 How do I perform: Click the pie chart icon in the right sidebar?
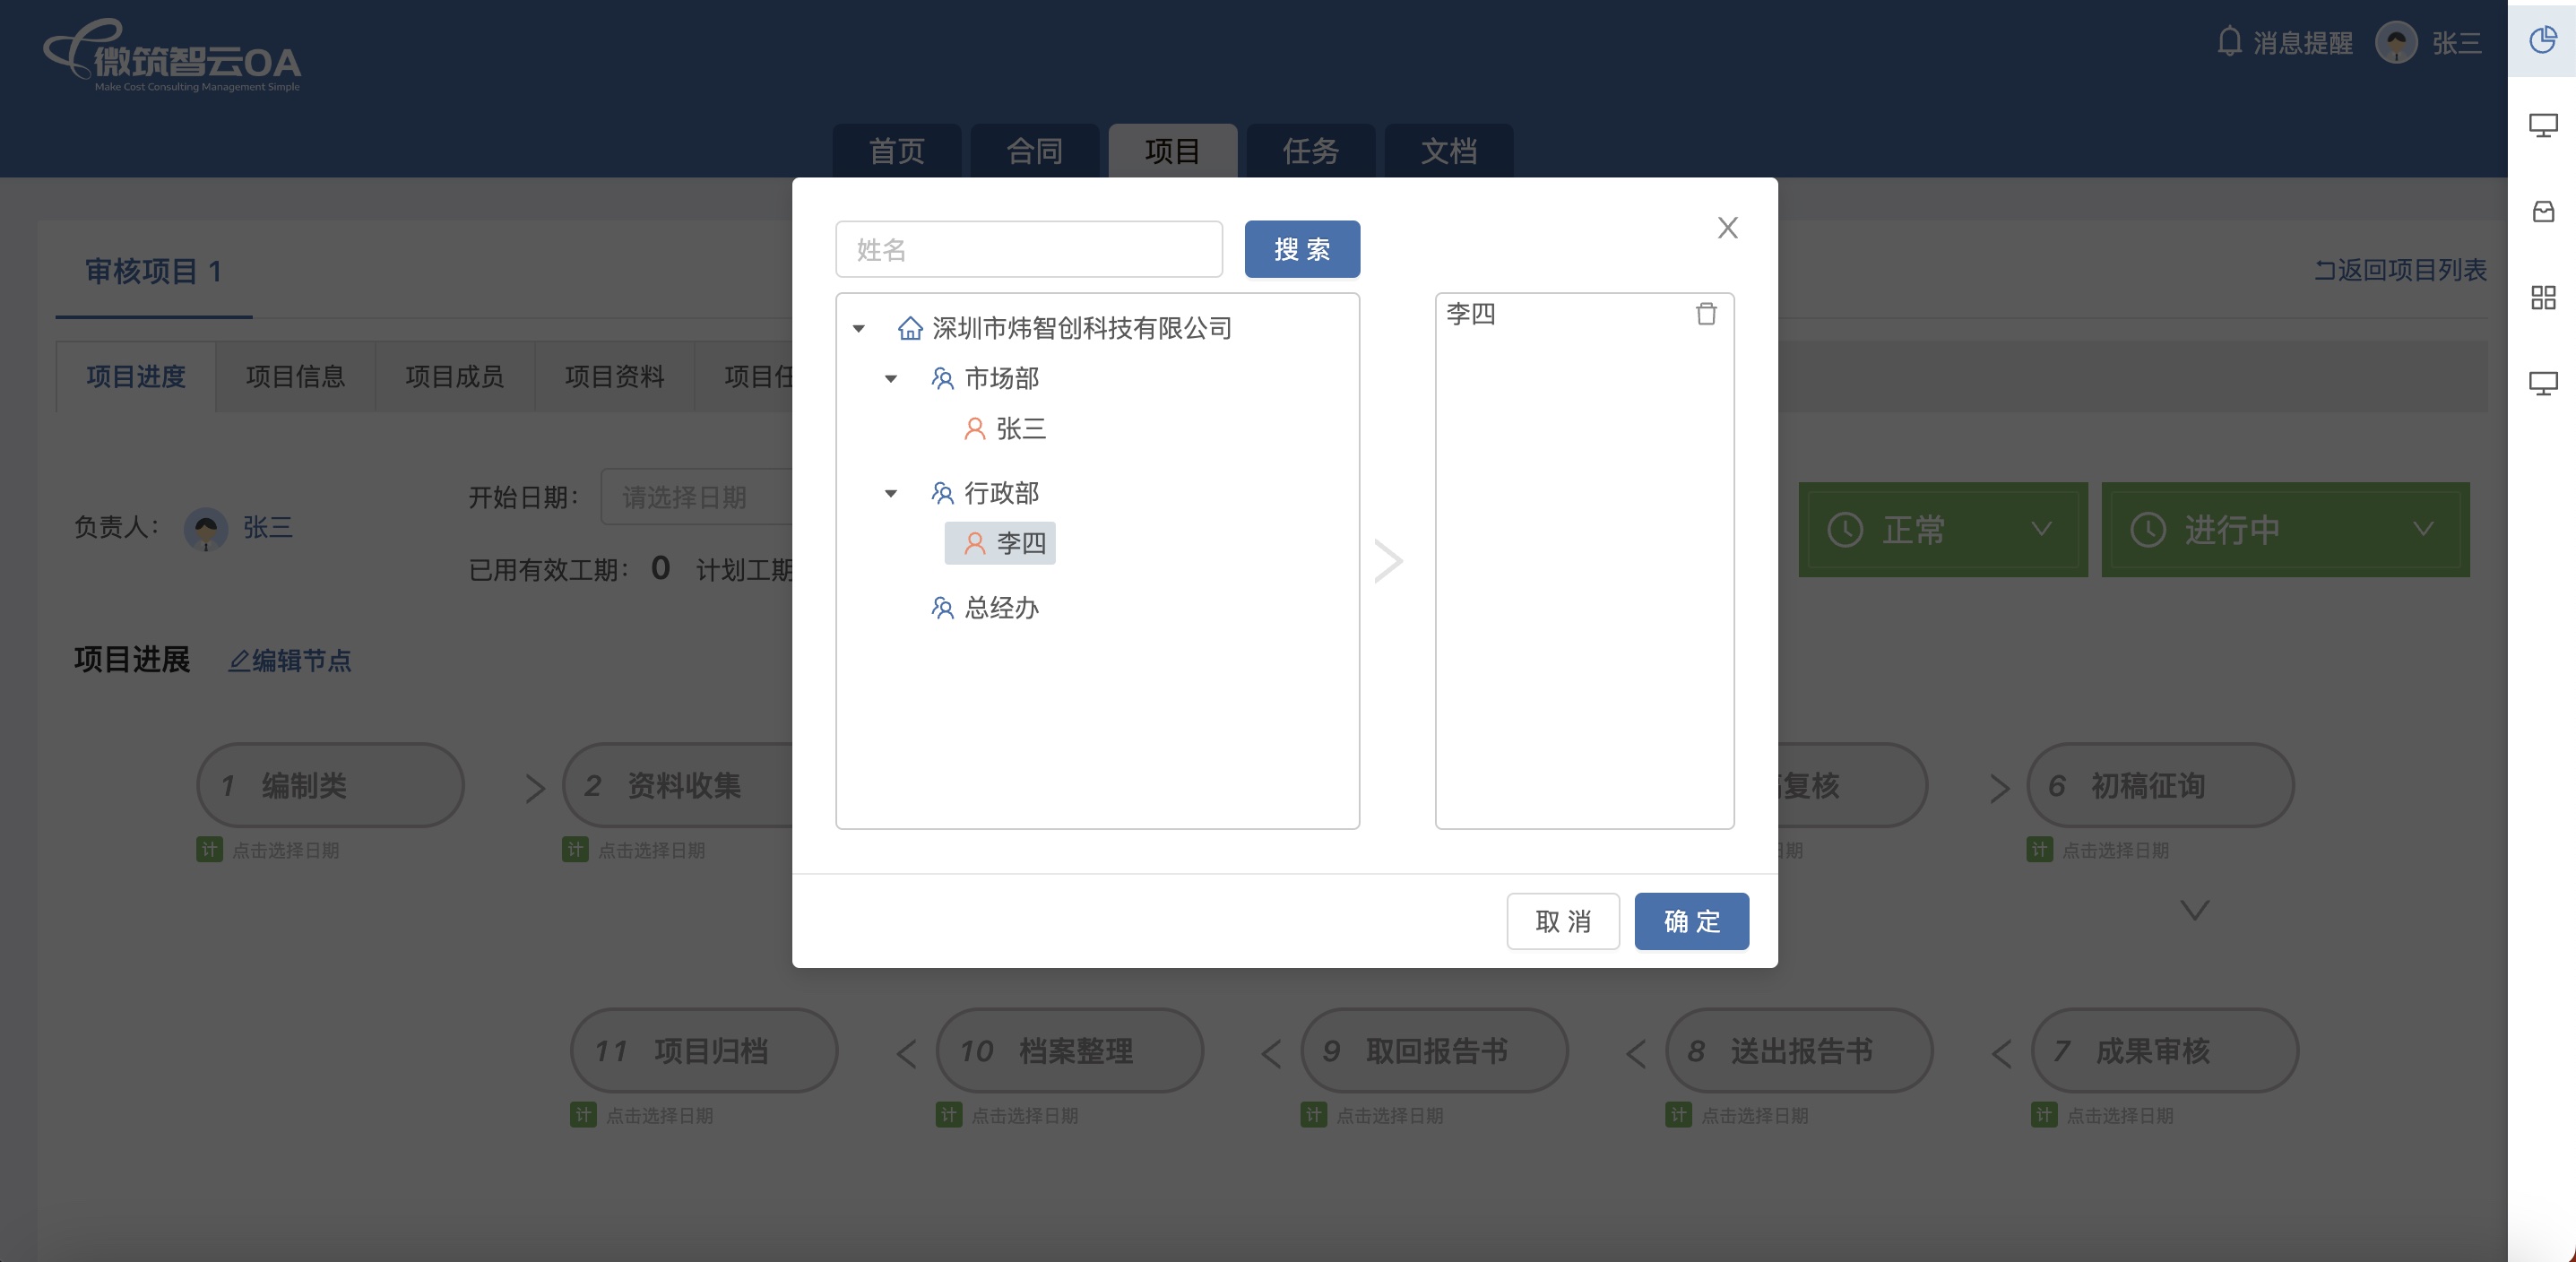(2542, 40)
